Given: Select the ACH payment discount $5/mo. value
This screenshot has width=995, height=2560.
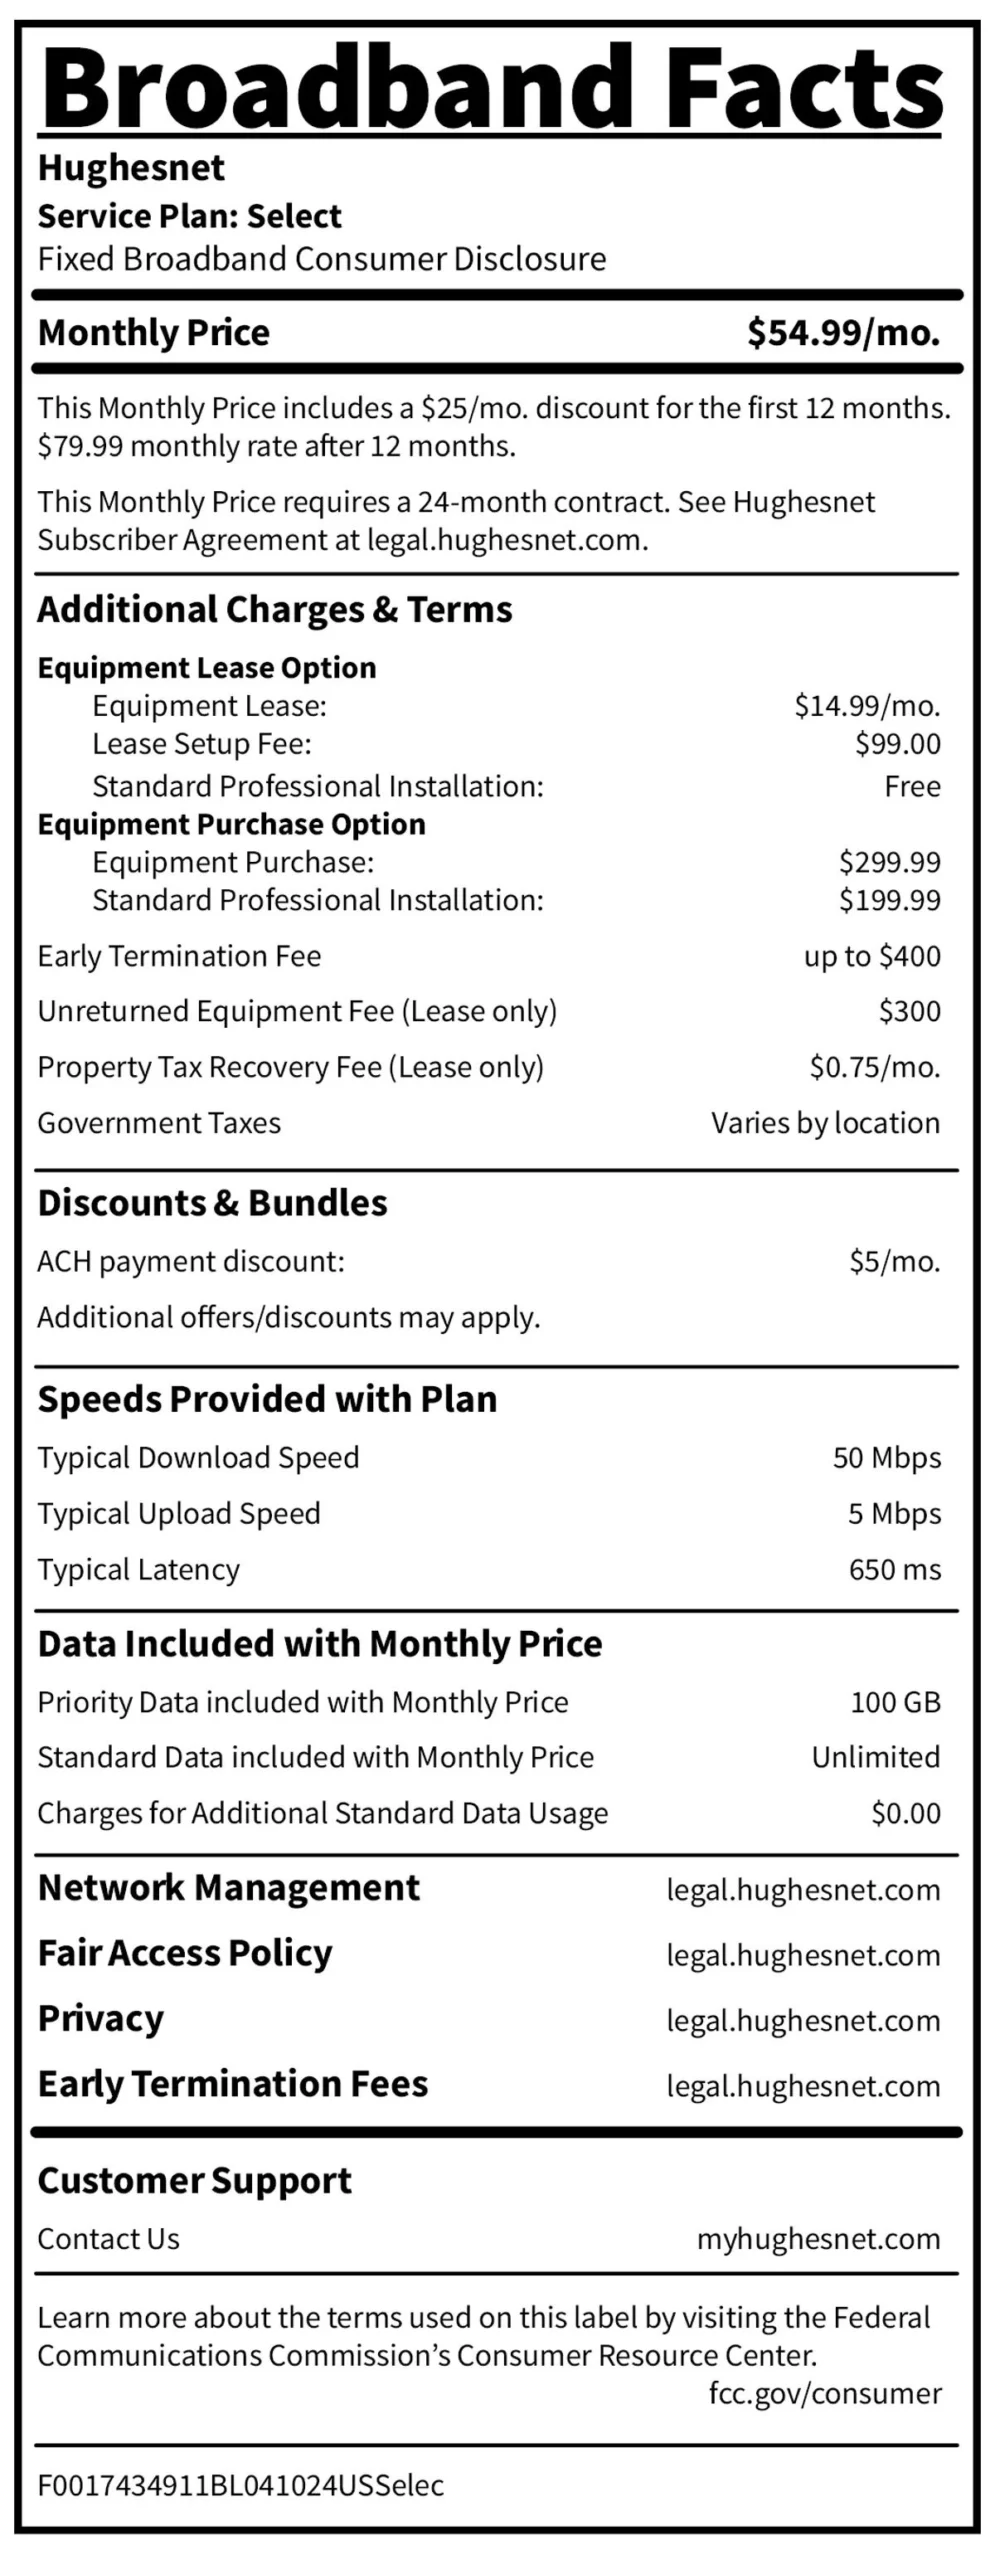Looking at the screenshot, I should 895,1262.
